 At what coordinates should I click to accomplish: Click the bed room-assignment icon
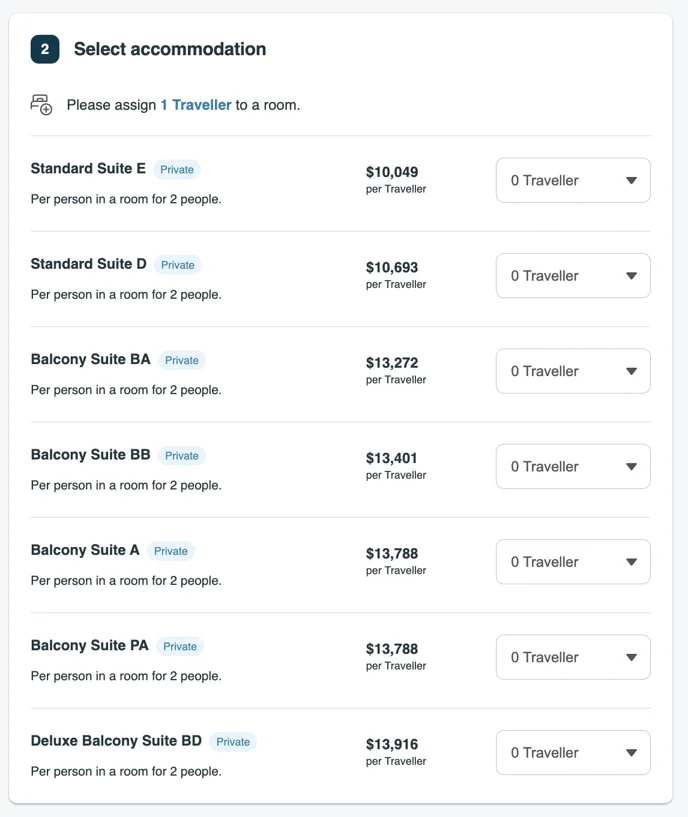41,104
